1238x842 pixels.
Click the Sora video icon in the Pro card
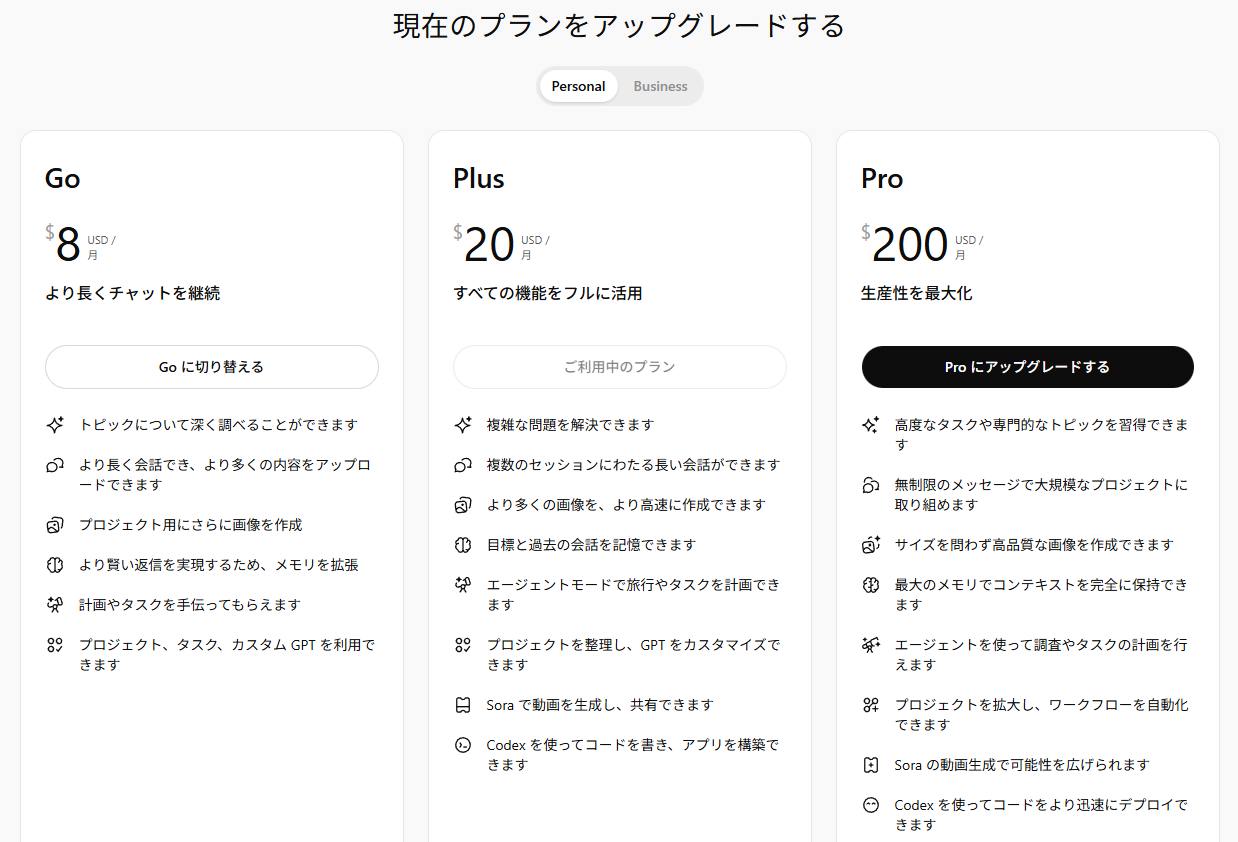pos(871,764)
